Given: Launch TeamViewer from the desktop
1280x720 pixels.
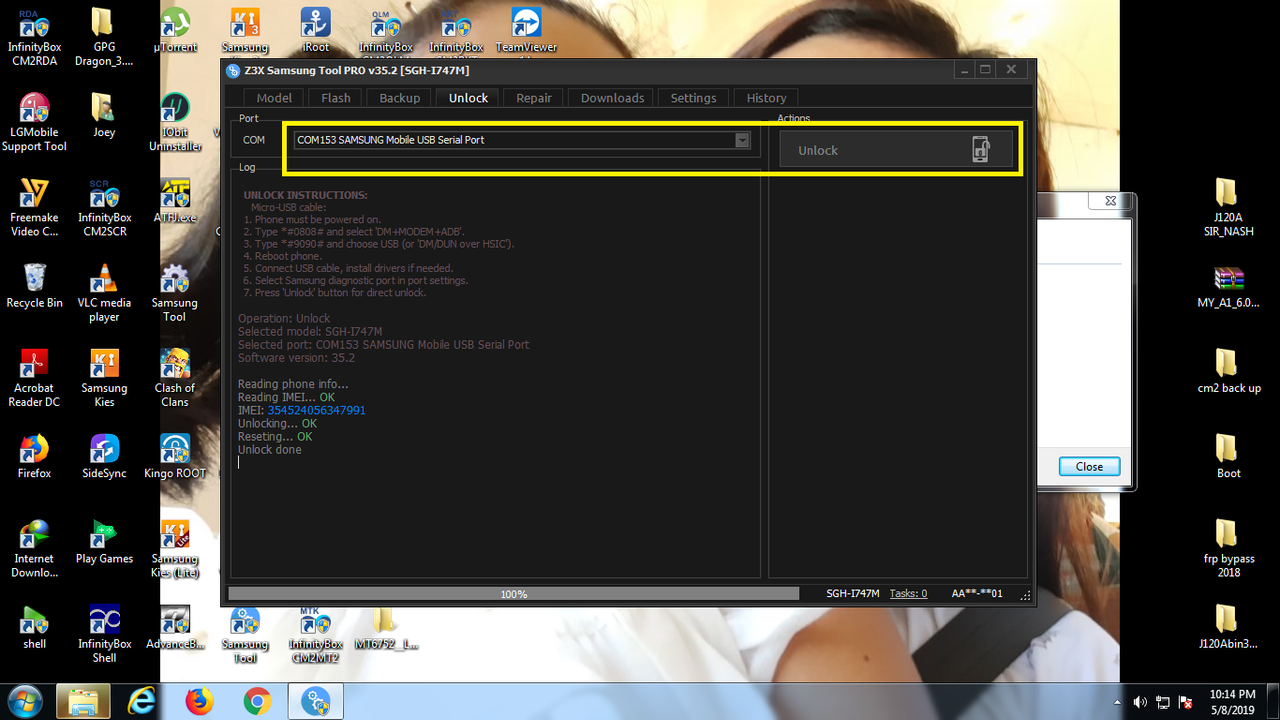Looking at the screenshot, I should (526, 30).
